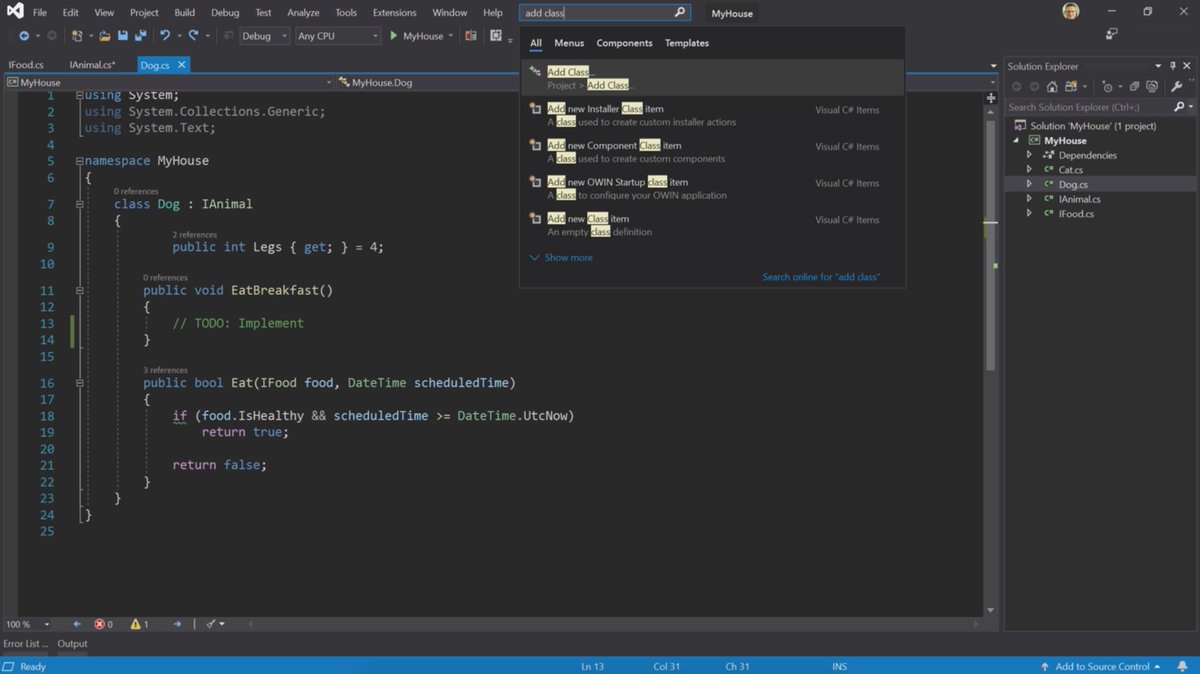Image resolution: width=1200 pixels, height=674 pixels.
Task: Start debugging with green play MyHouse
Action: (416, 36)
